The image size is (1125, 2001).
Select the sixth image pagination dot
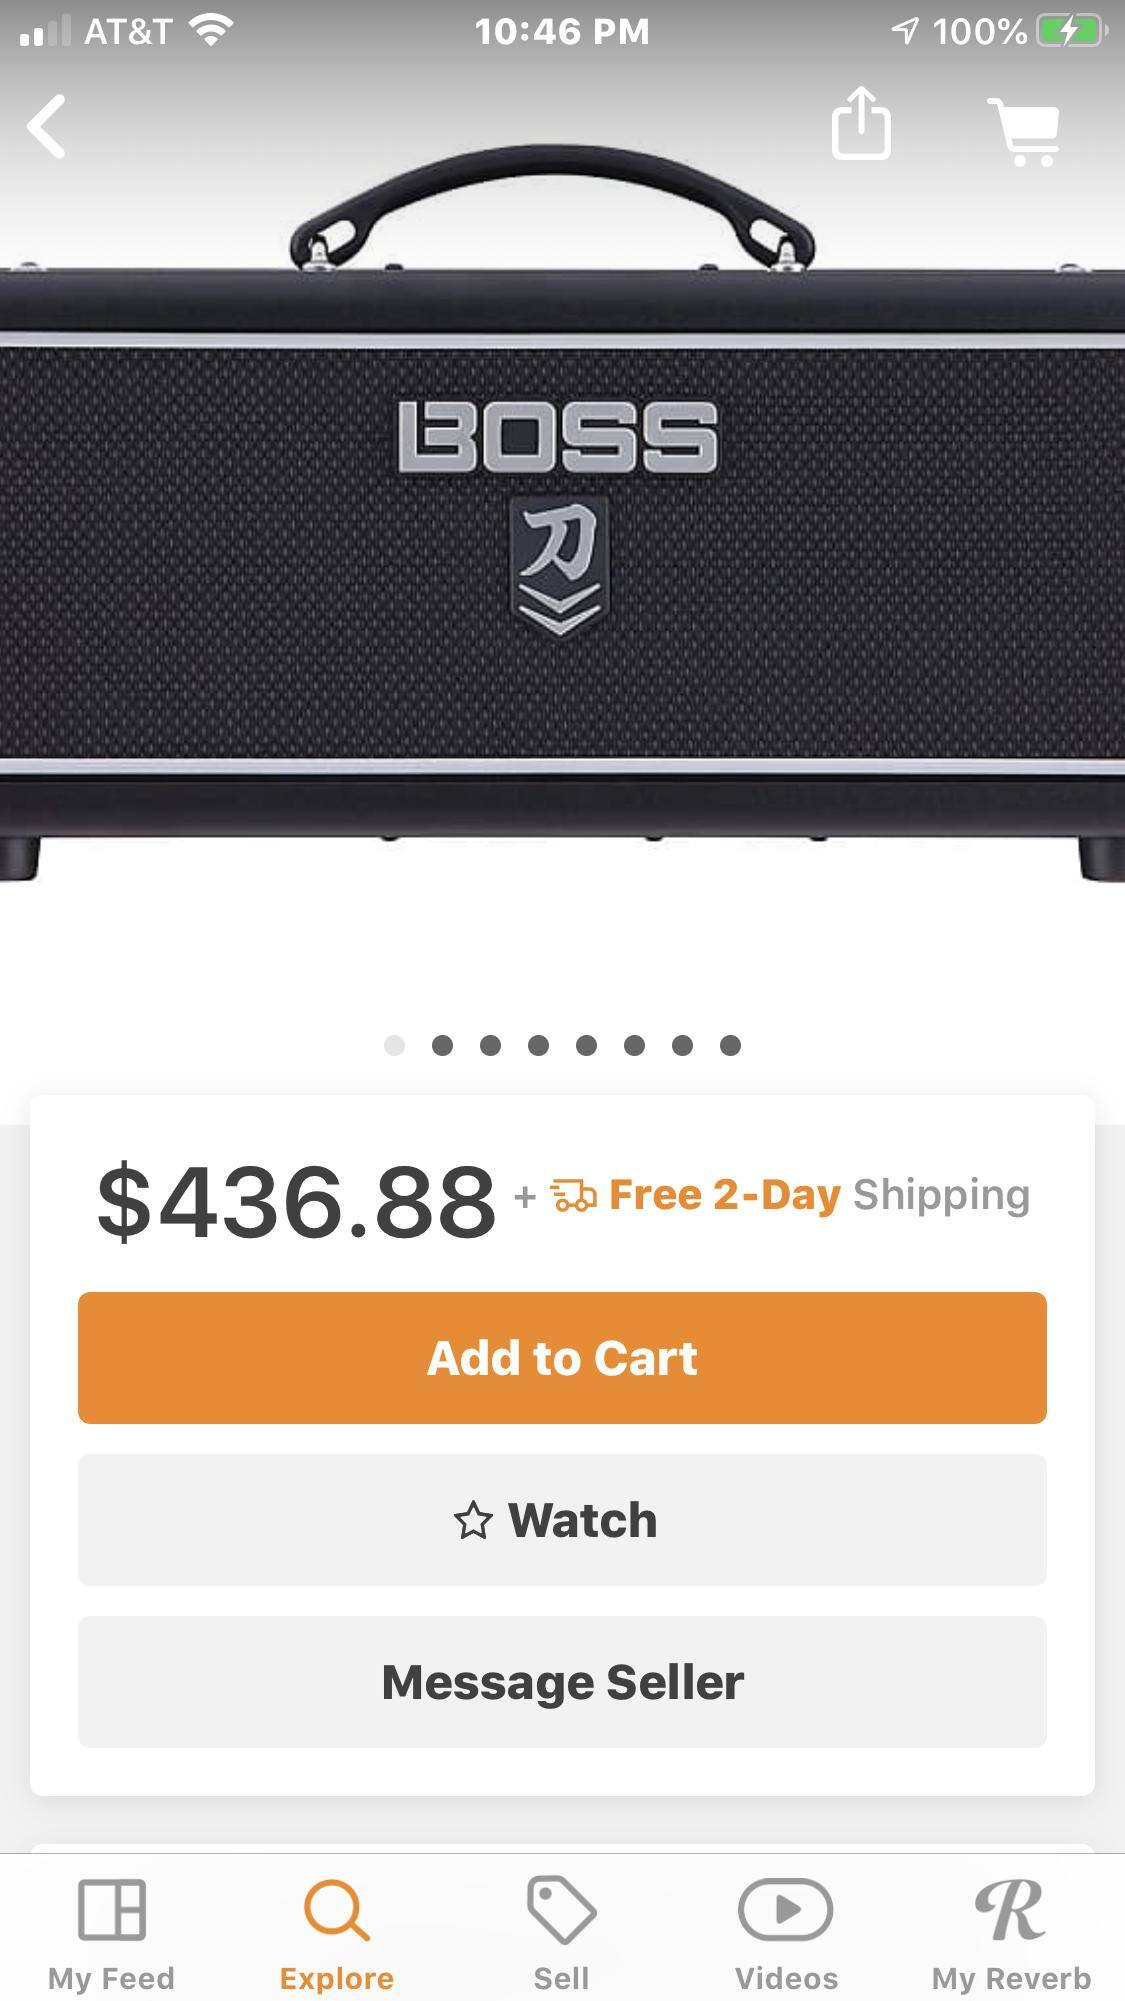pyautogui.click(x=634, y=1045)
